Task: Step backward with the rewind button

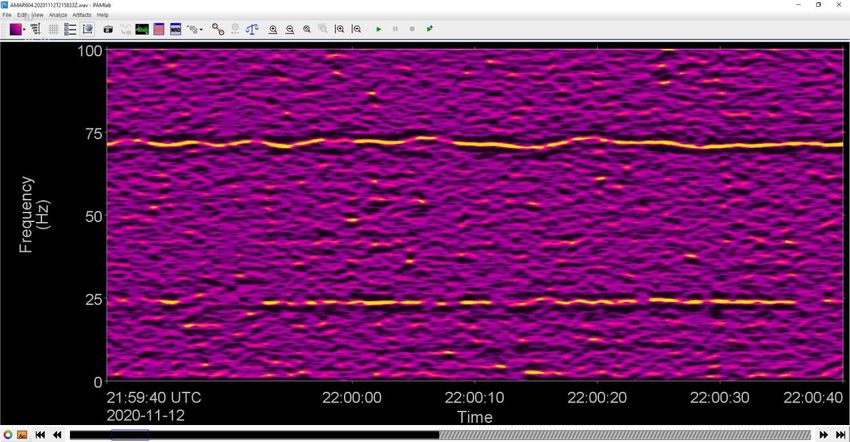Action: pos(57,434)
